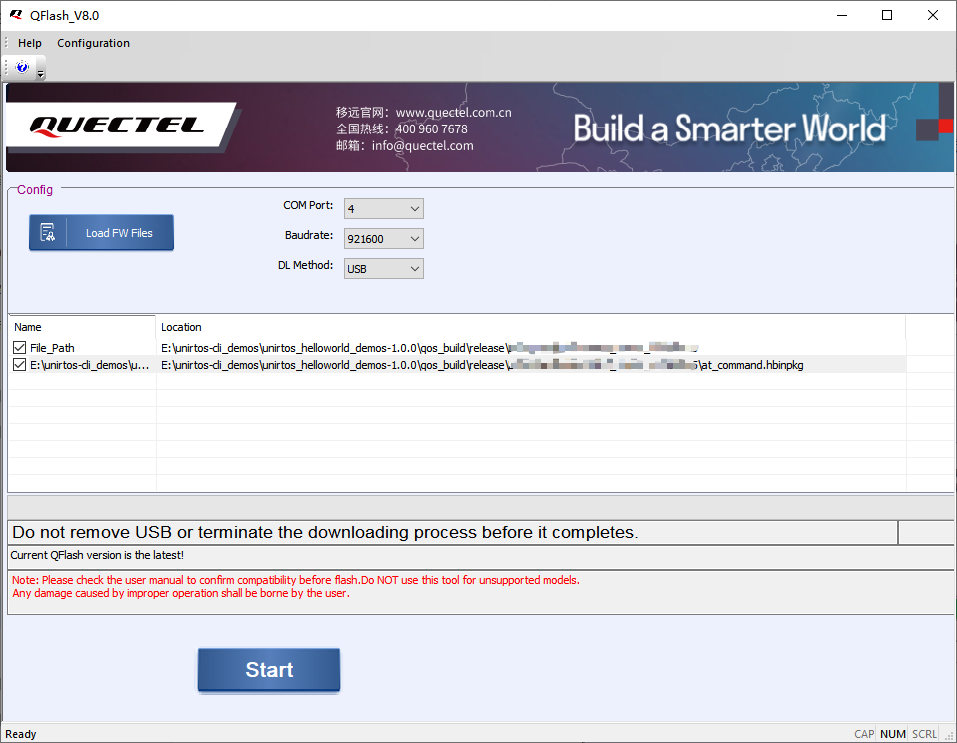The height and width of the screenshot is (743, 957).
Task: Expand the DL Method dropdown
Action: pos(415,269)
